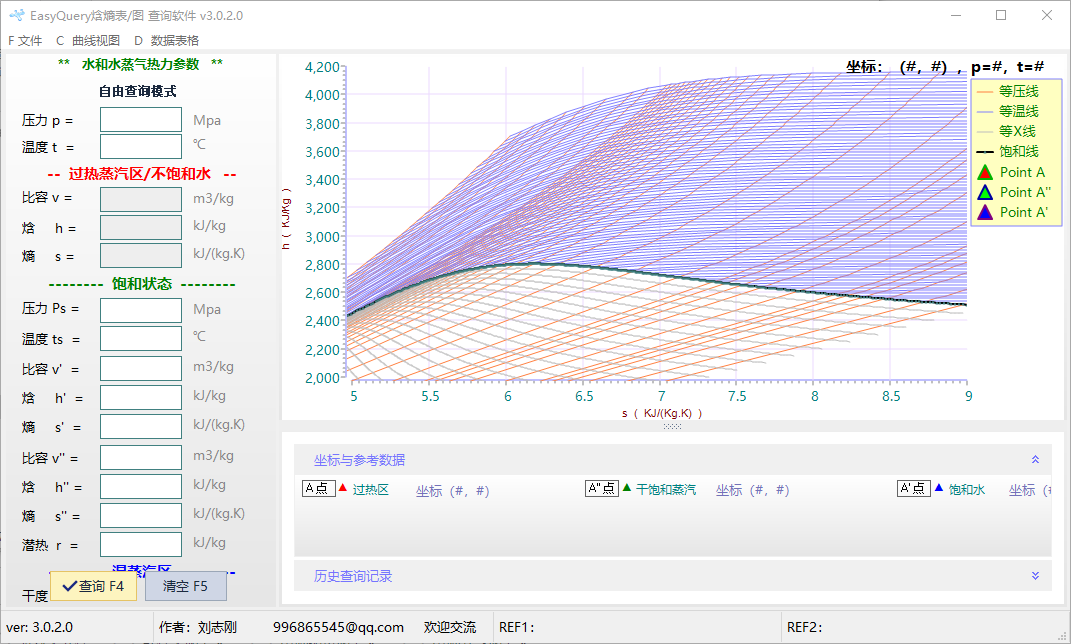
Task: Click the REF2: status bar entry
Action: pos(805,627)
